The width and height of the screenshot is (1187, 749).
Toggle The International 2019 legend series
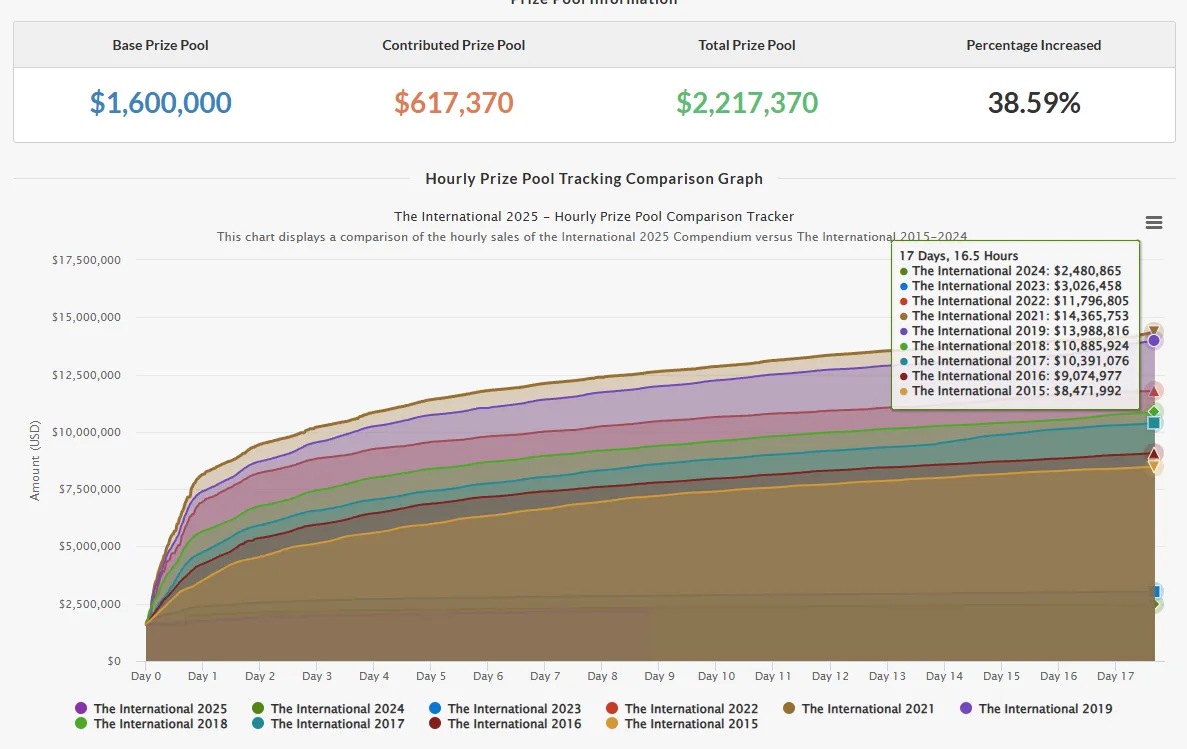pyautogui.click(x=1036, y=709)
